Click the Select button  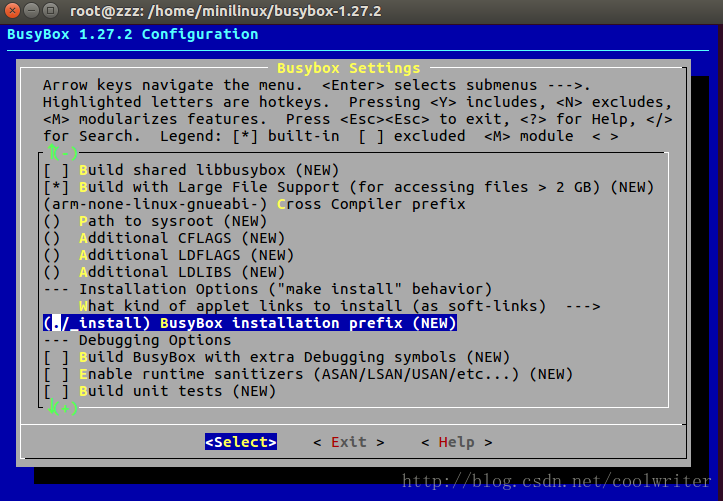pos(241,442)
